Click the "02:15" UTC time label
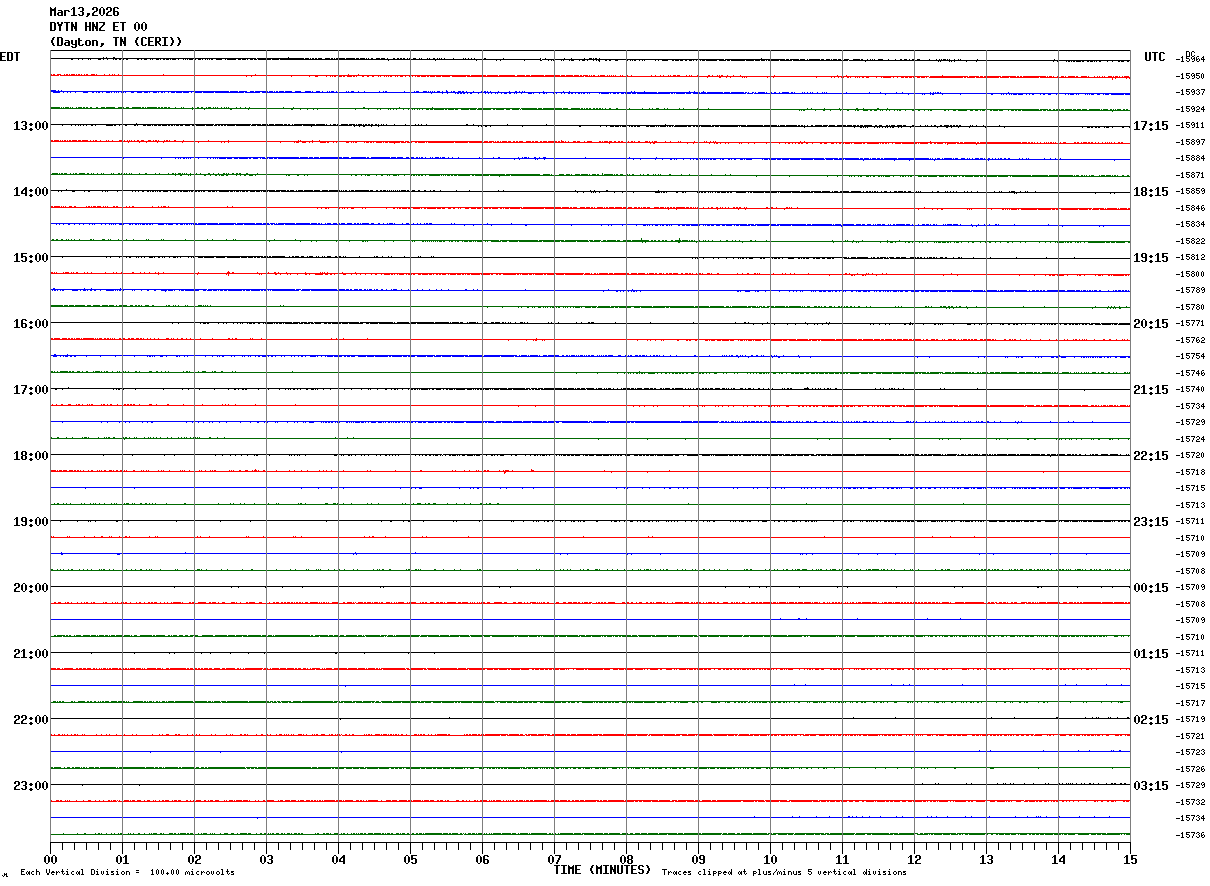This screenshot has height=886, width=1210. click(1150, 720)
